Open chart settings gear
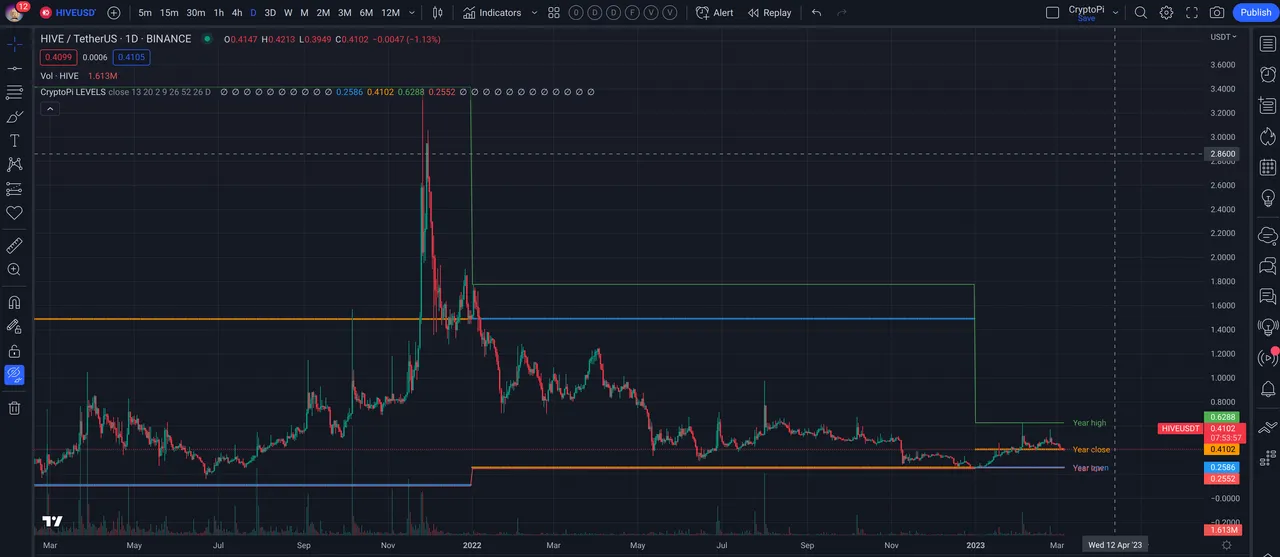1280x557 pixels. click(x=1166, y=13)
